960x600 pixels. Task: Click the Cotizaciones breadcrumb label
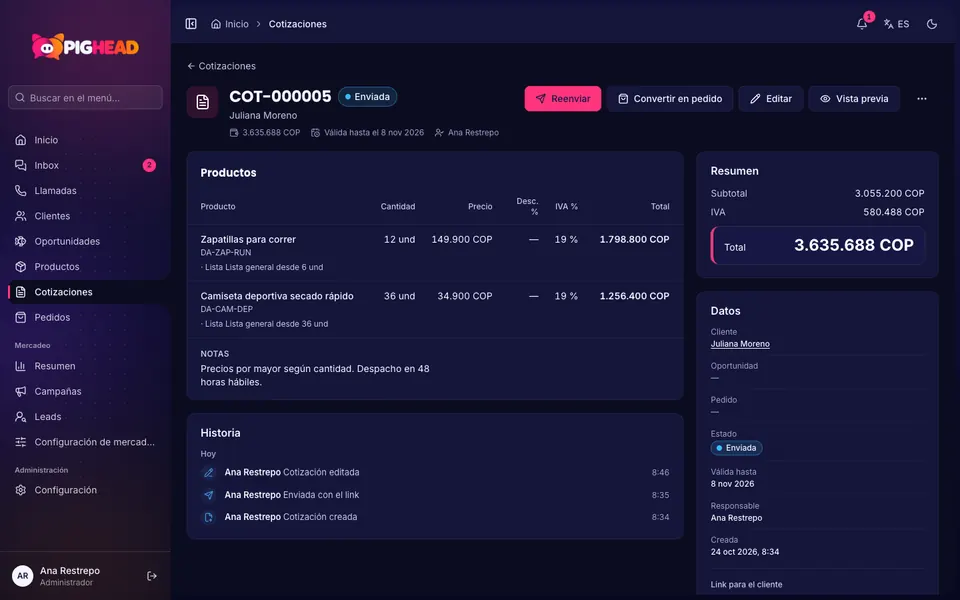coord(298,24)
